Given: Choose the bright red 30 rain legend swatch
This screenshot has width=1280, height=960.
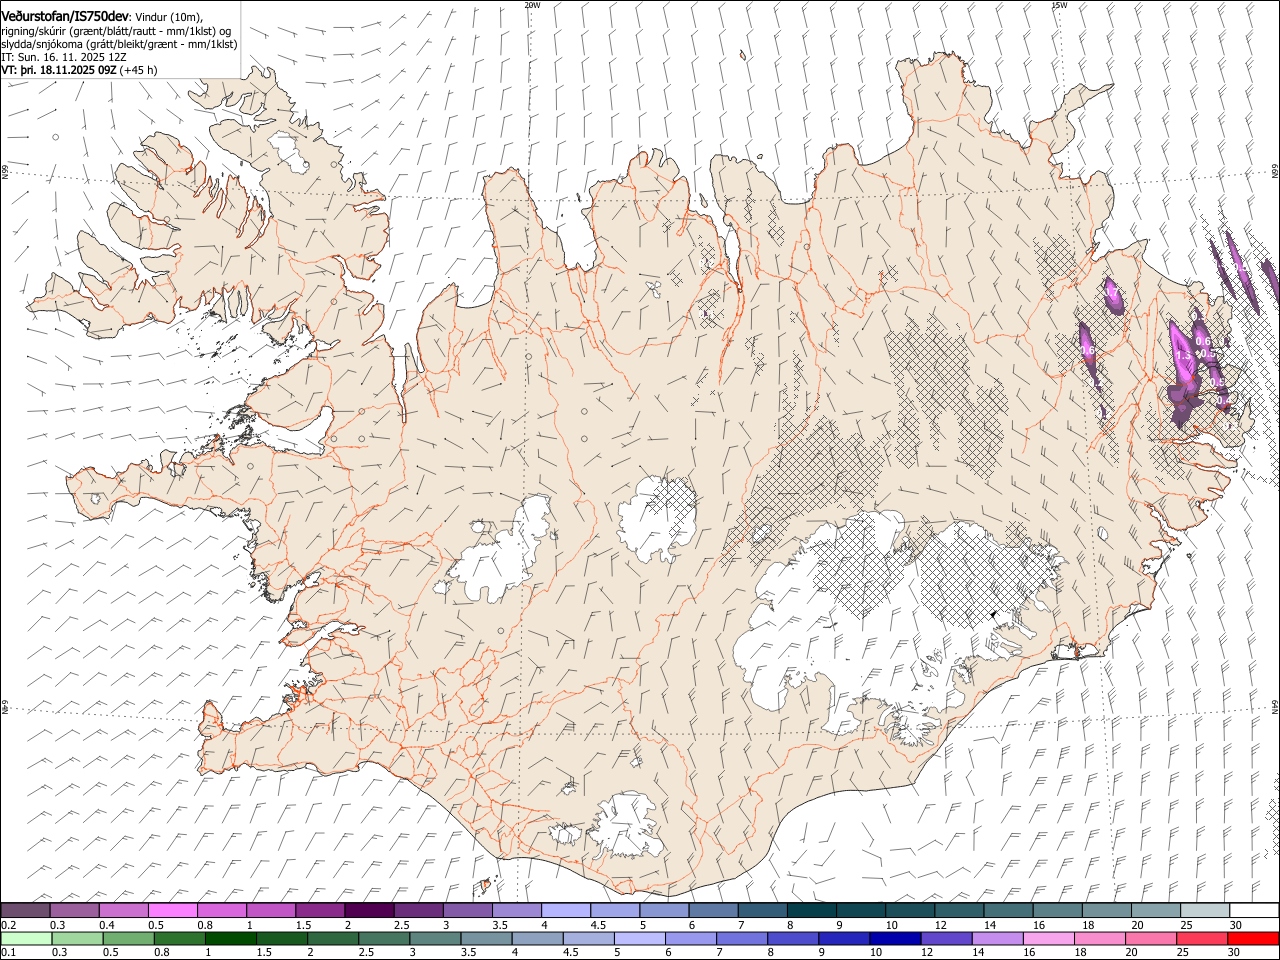Looking at the screenshot, I should [x=1253, y=939].
